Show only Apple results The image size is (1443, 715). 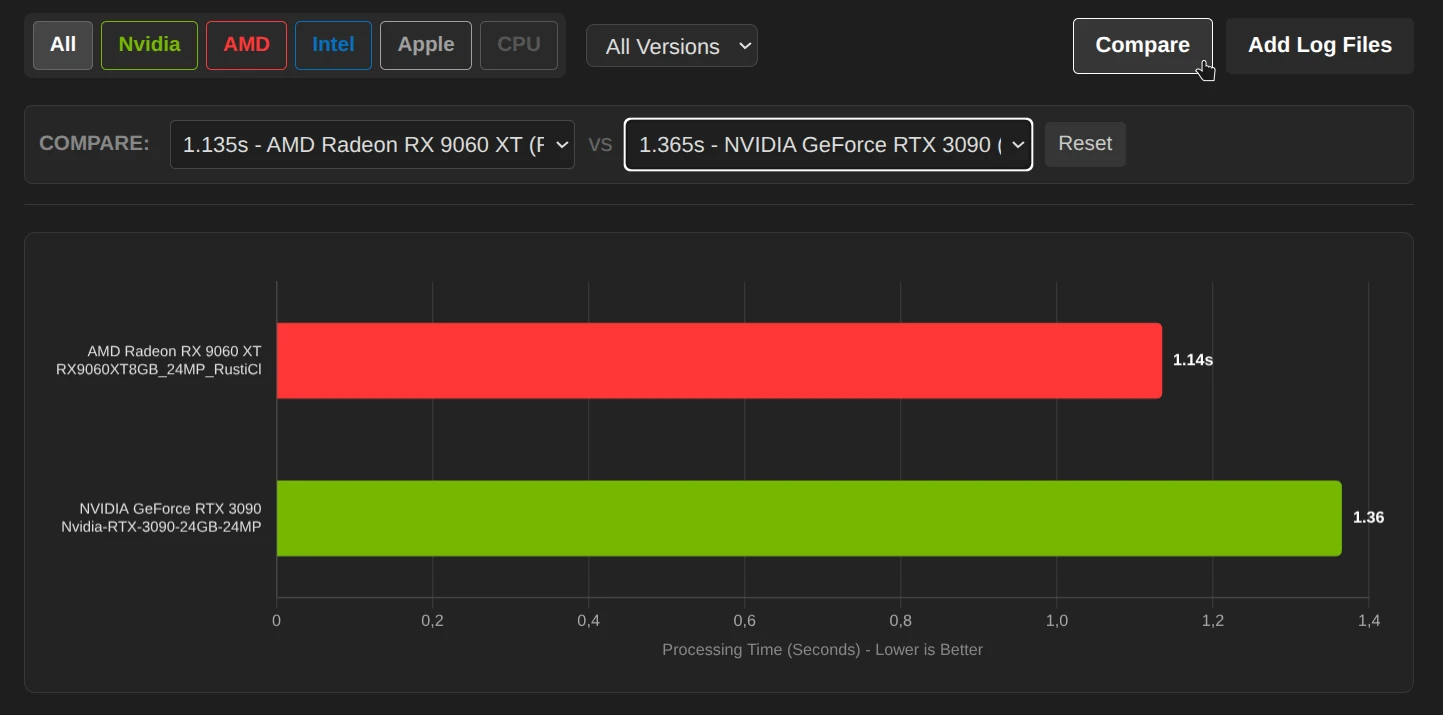pos(425,45)
